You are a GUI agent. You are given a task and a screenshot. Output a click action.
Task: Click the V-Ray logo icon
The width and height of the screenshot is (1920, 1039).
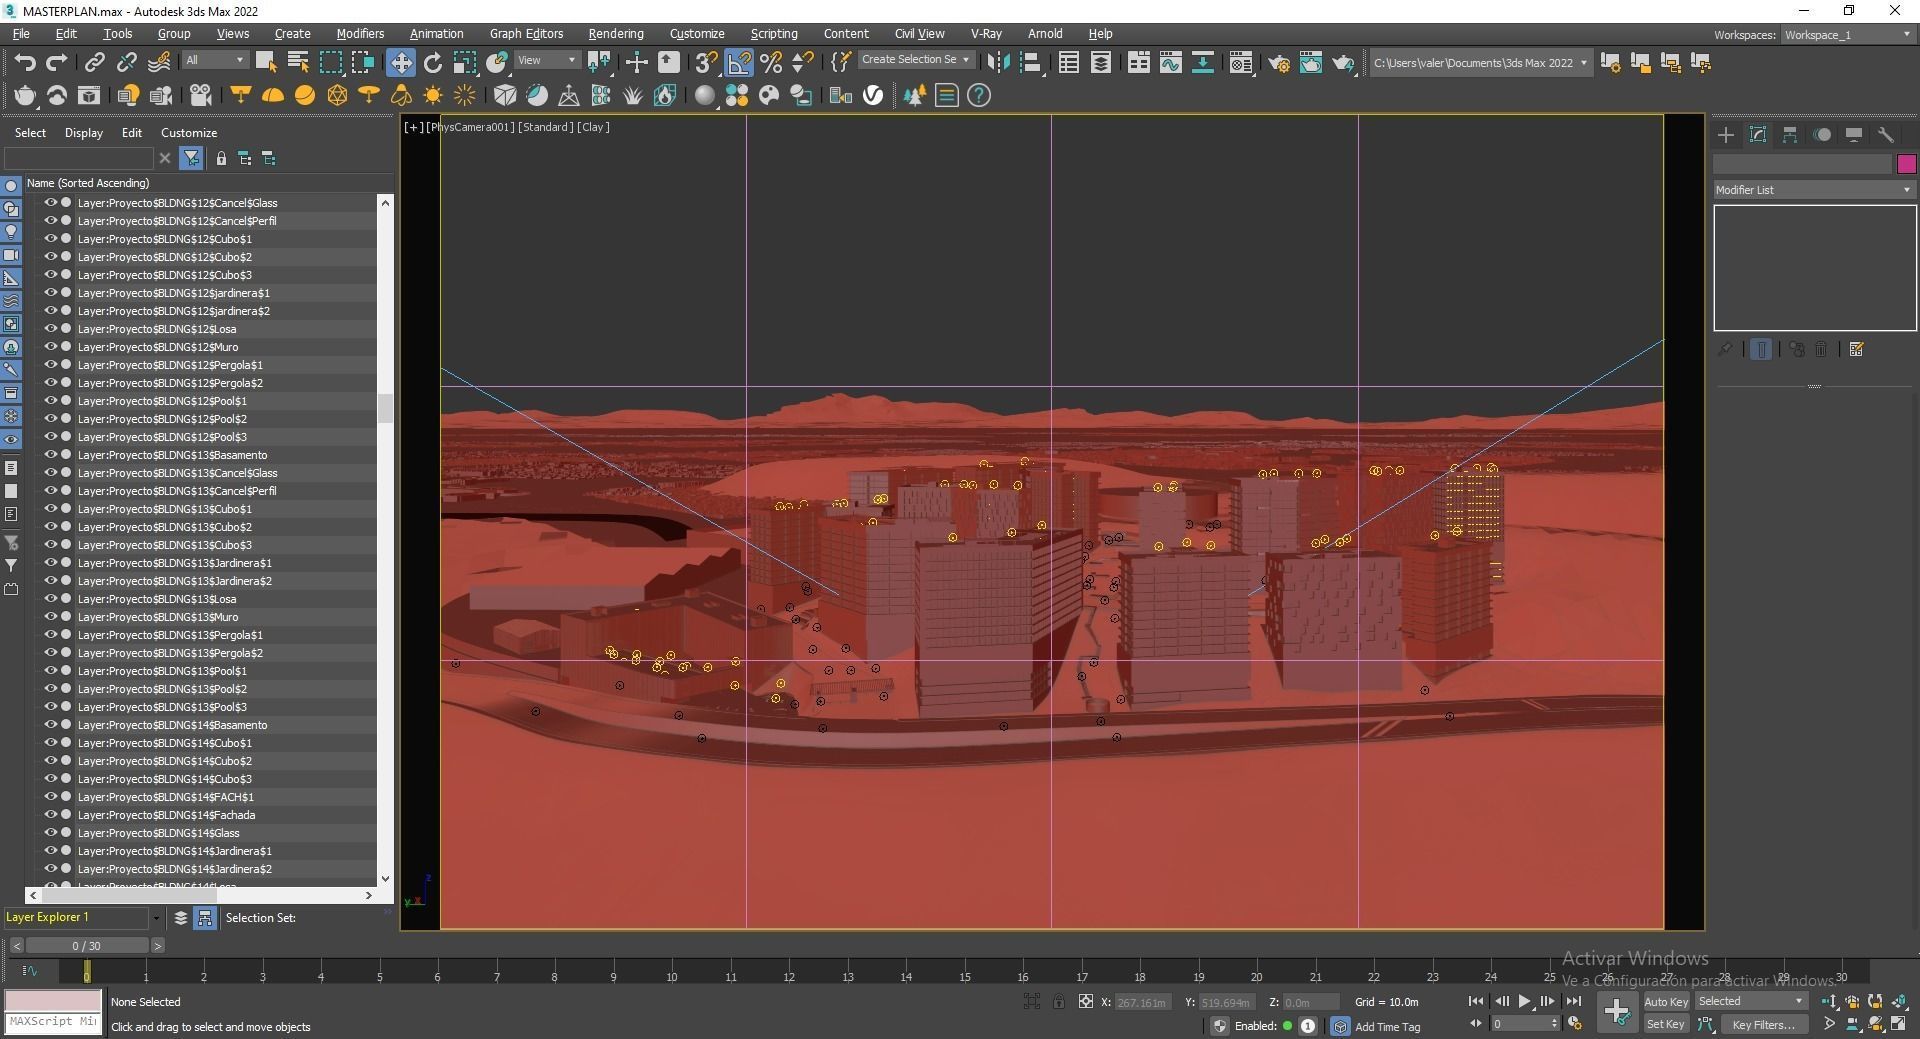coord(873,95)
